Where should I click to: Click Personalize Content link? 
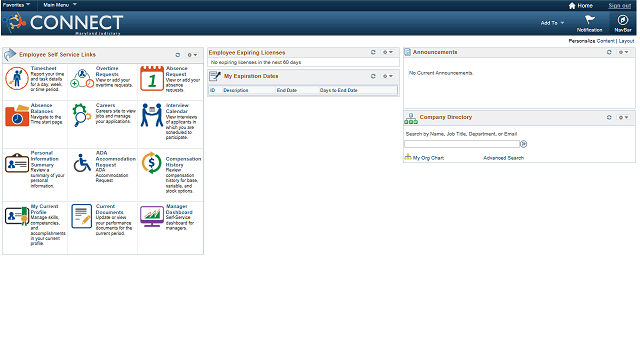[606, 41]
